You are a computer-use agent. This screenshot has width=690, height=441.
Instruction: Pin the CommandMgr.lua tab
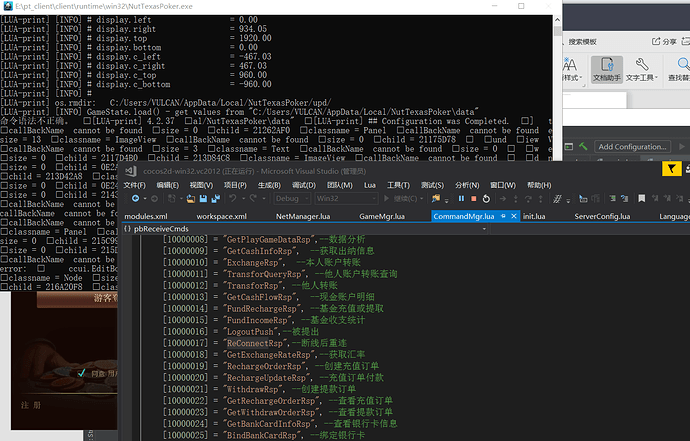coord(503,216)
